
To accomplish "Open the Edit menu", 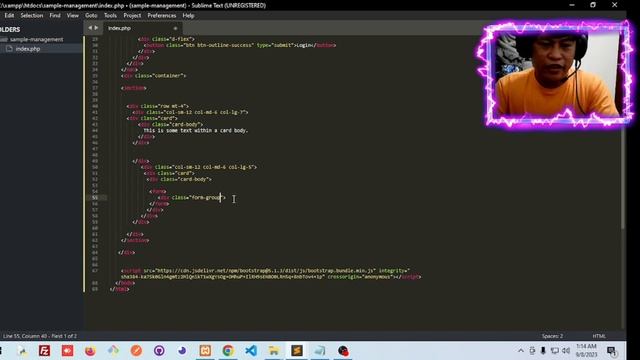I will pyautogui.click(x=9, y=16).
